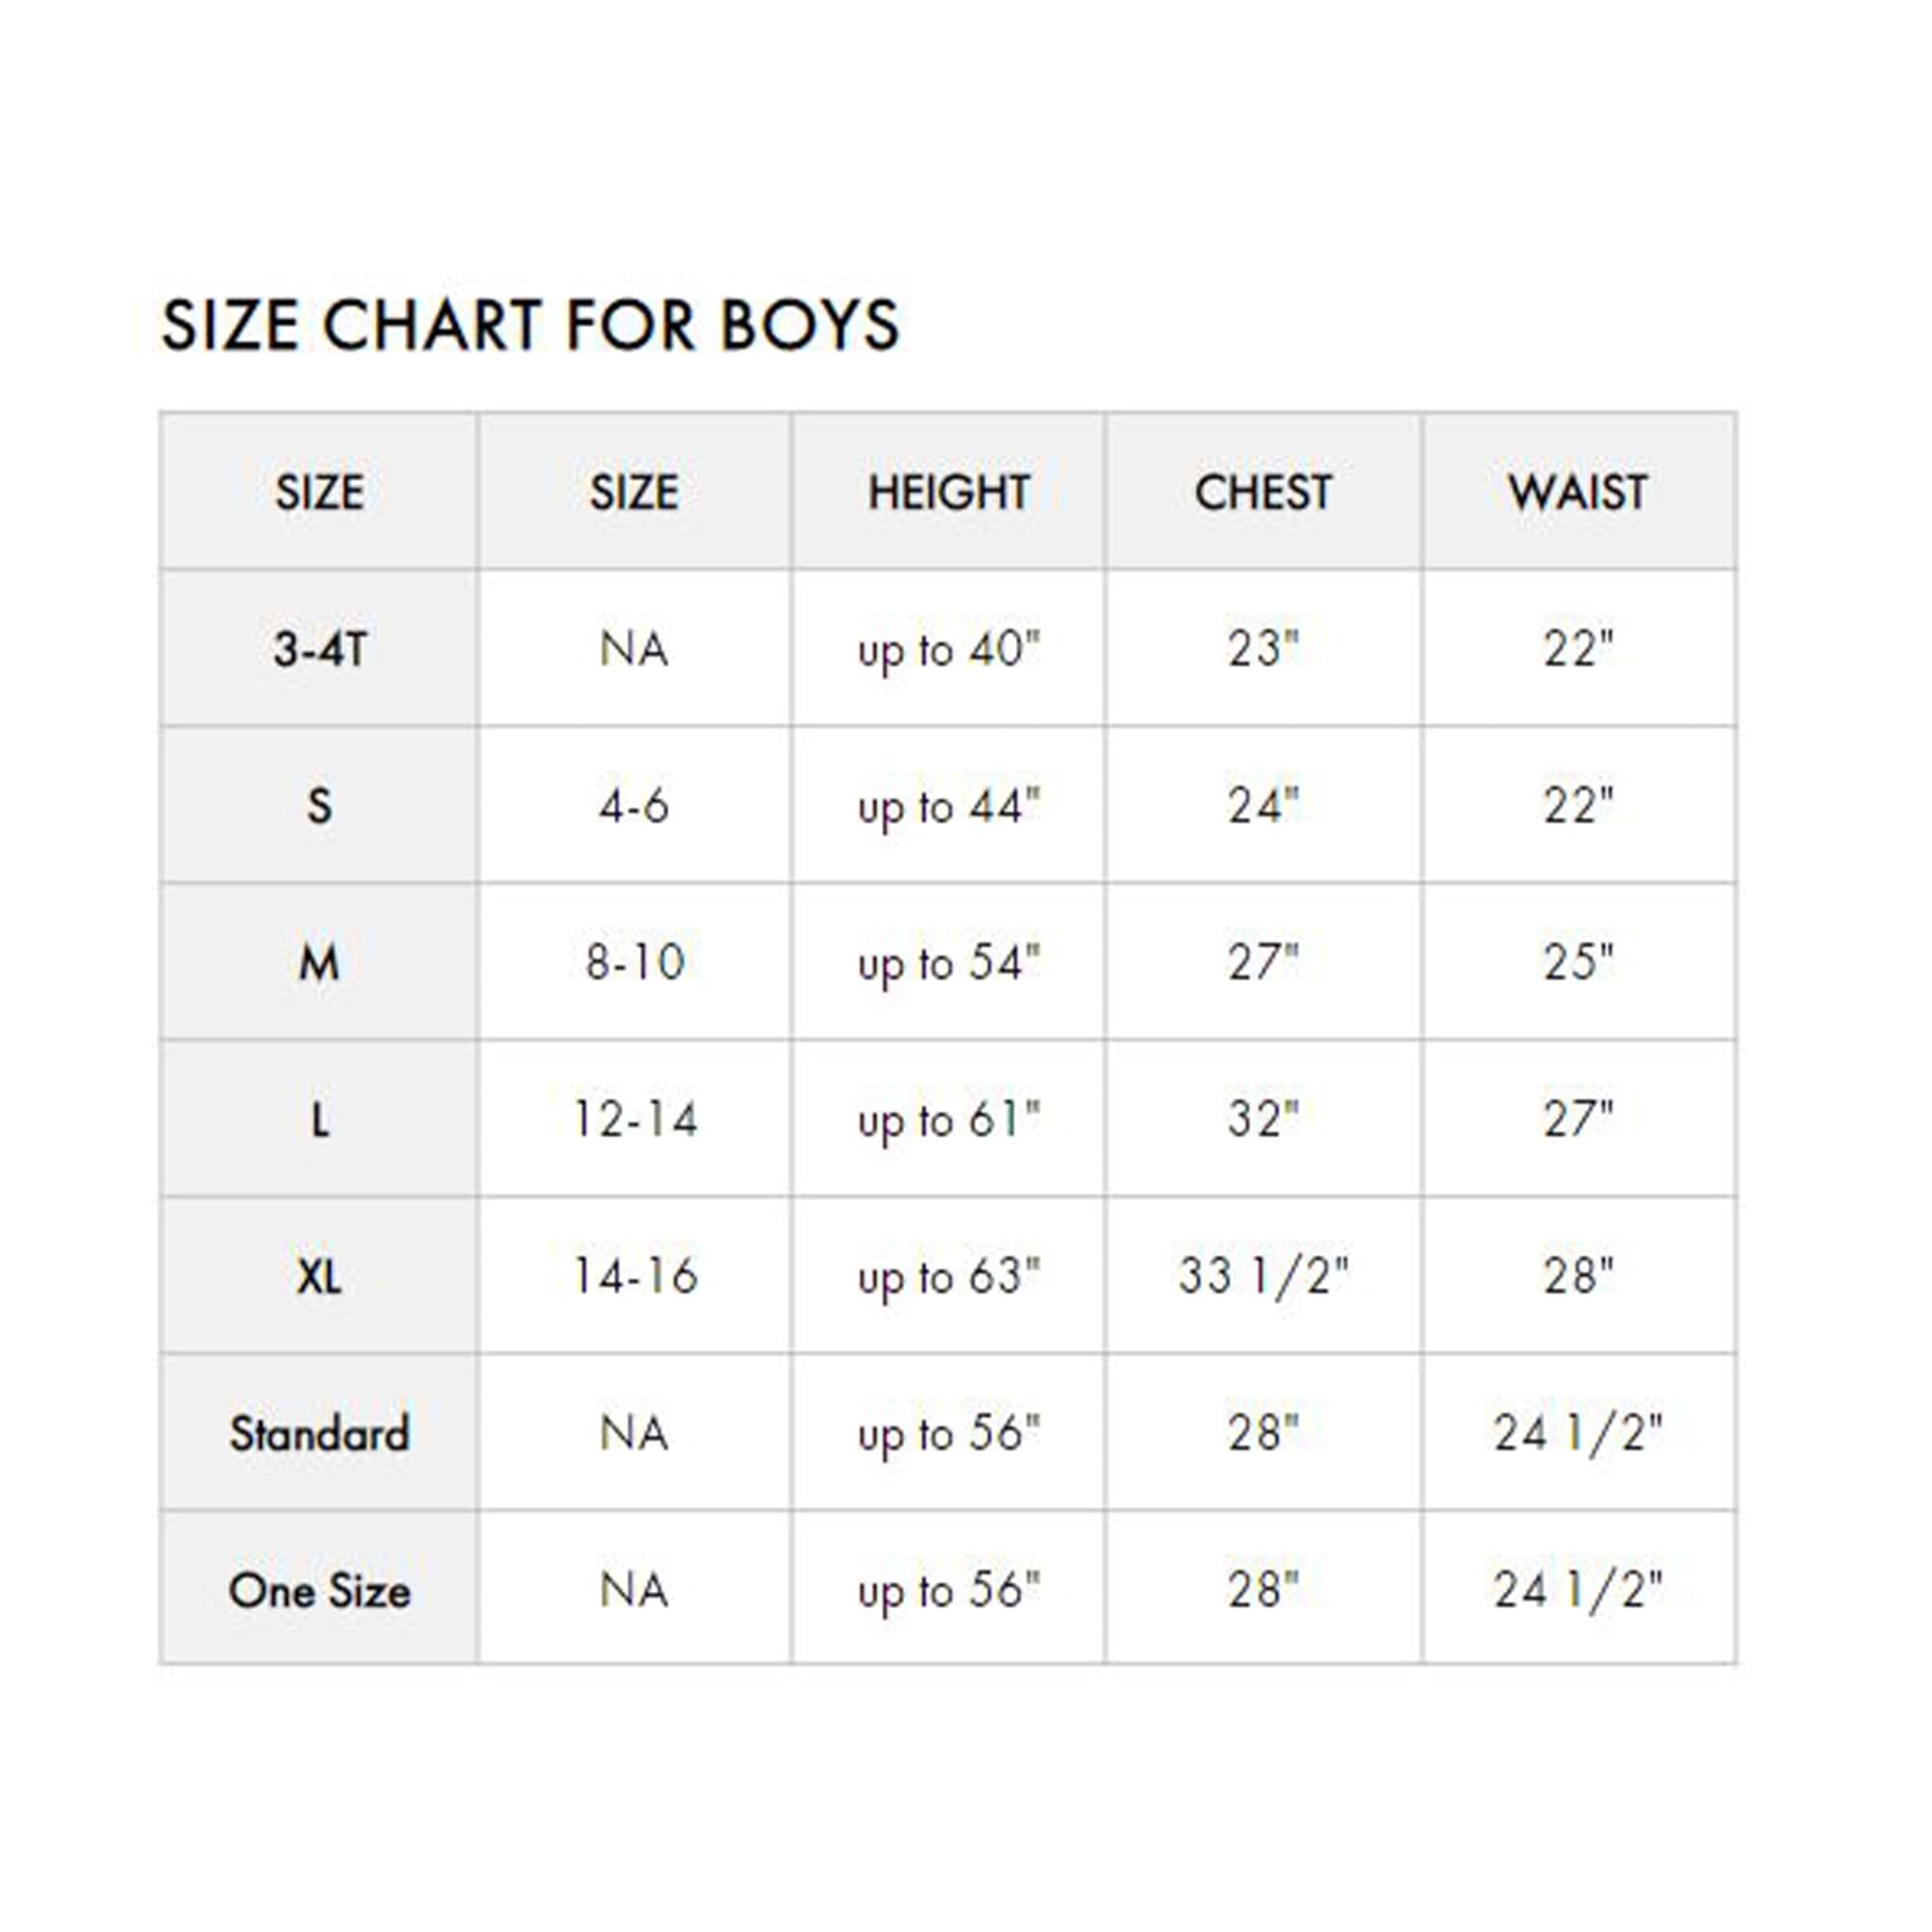Select the CHEST column header
This screenshot has height=1932, width=1932.
click(x=1263, y=492)
